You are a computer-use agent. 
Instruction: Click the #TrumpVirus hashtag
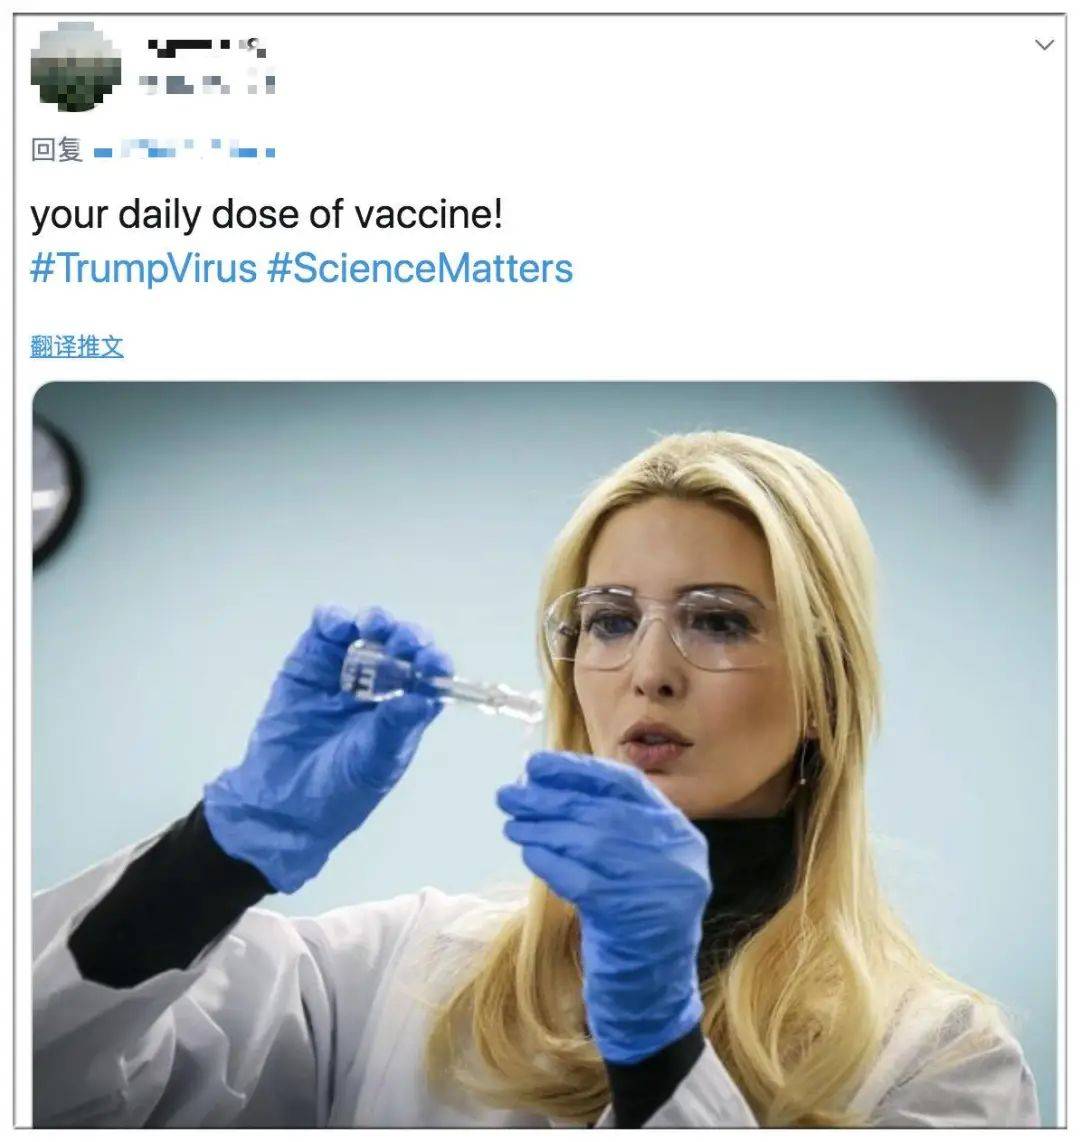tap(143, 268)
